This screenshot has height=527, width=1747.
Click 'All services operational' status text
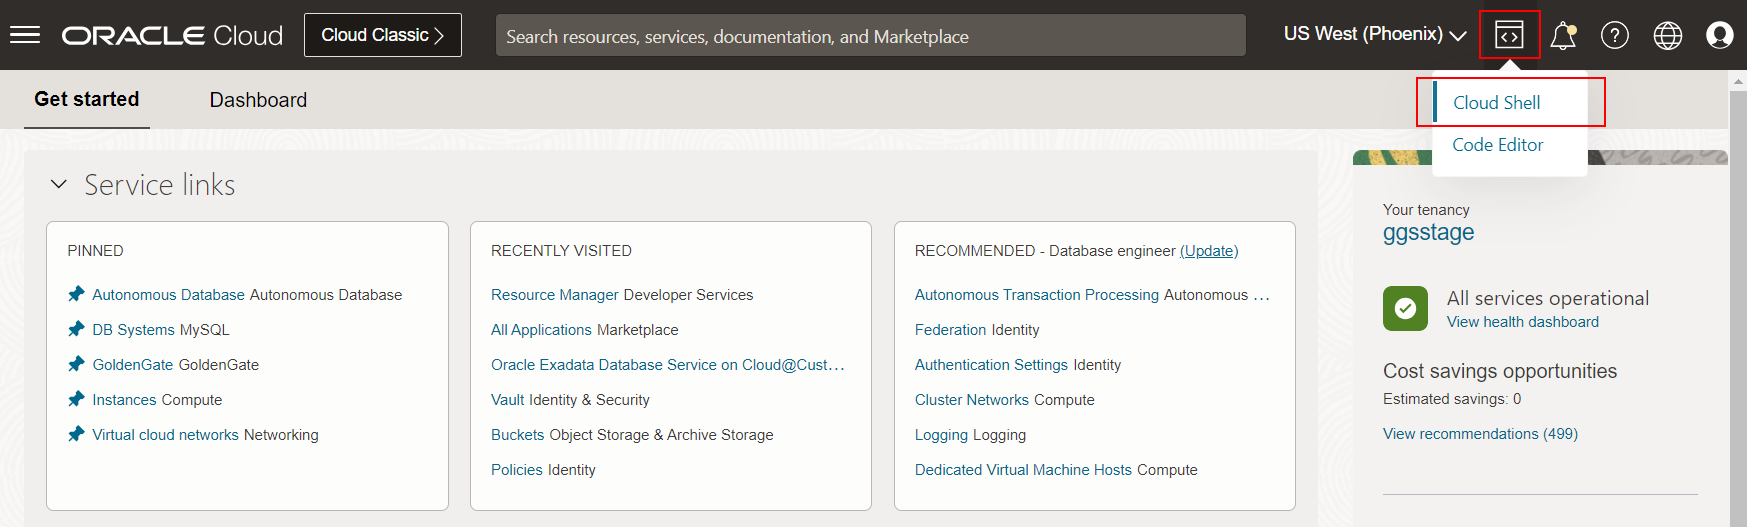[1548, 298]
